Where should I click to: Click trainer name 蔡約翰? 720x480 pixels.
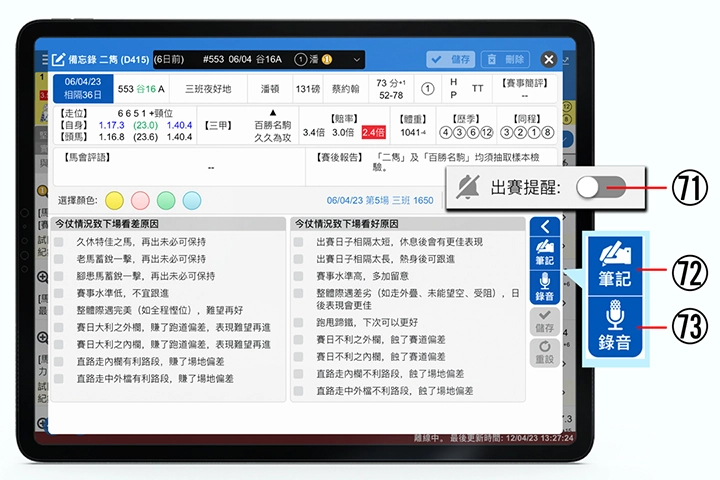coord(345,89)
